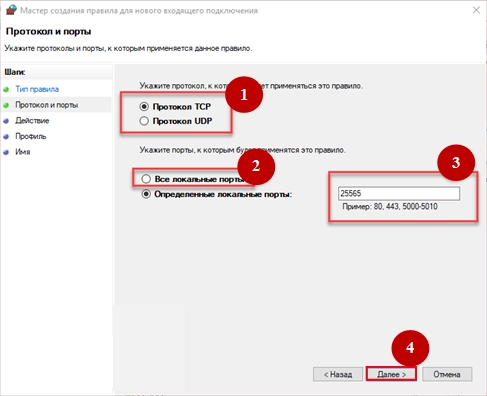Click the port input field containing 25565
Image resolution: width=487 pixels, height=396 pixels.
[x=399, y=193]
